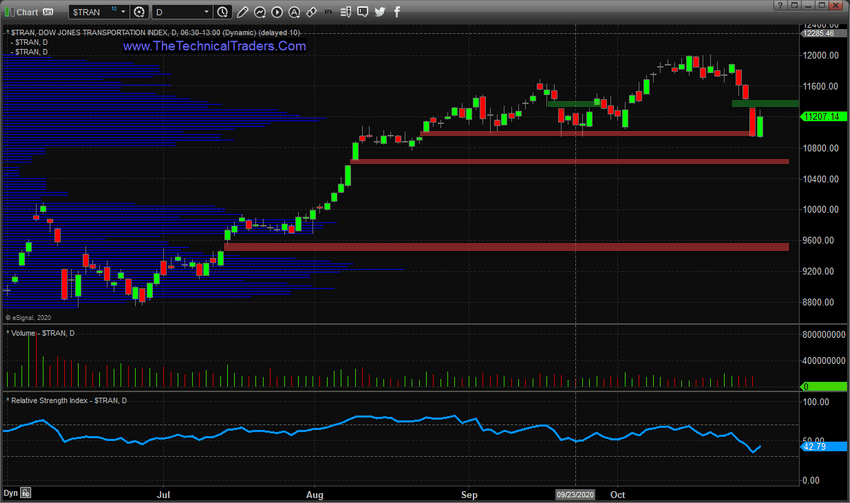Click the 9600.00 price axis label
Screen dimensions: 850x503
(x=819, y=240)
